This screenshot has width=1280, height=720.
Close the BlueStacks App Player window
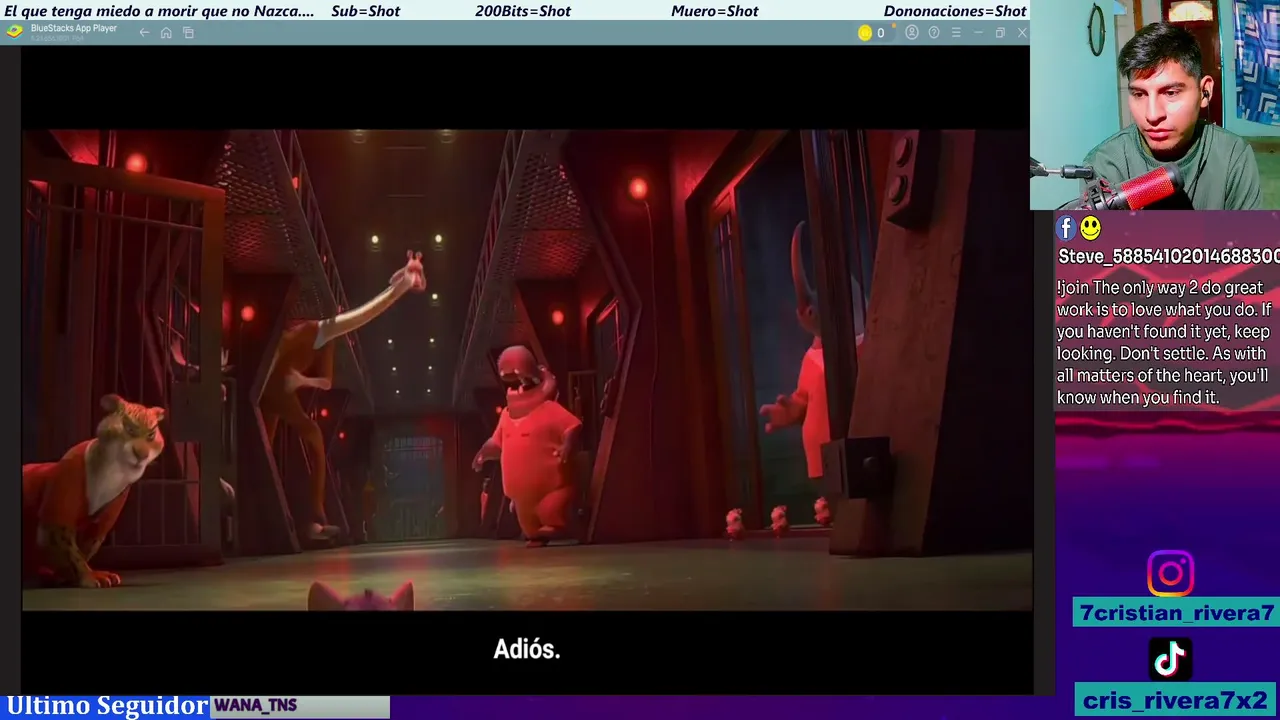pyautogui.click(x=1022, y=33)
